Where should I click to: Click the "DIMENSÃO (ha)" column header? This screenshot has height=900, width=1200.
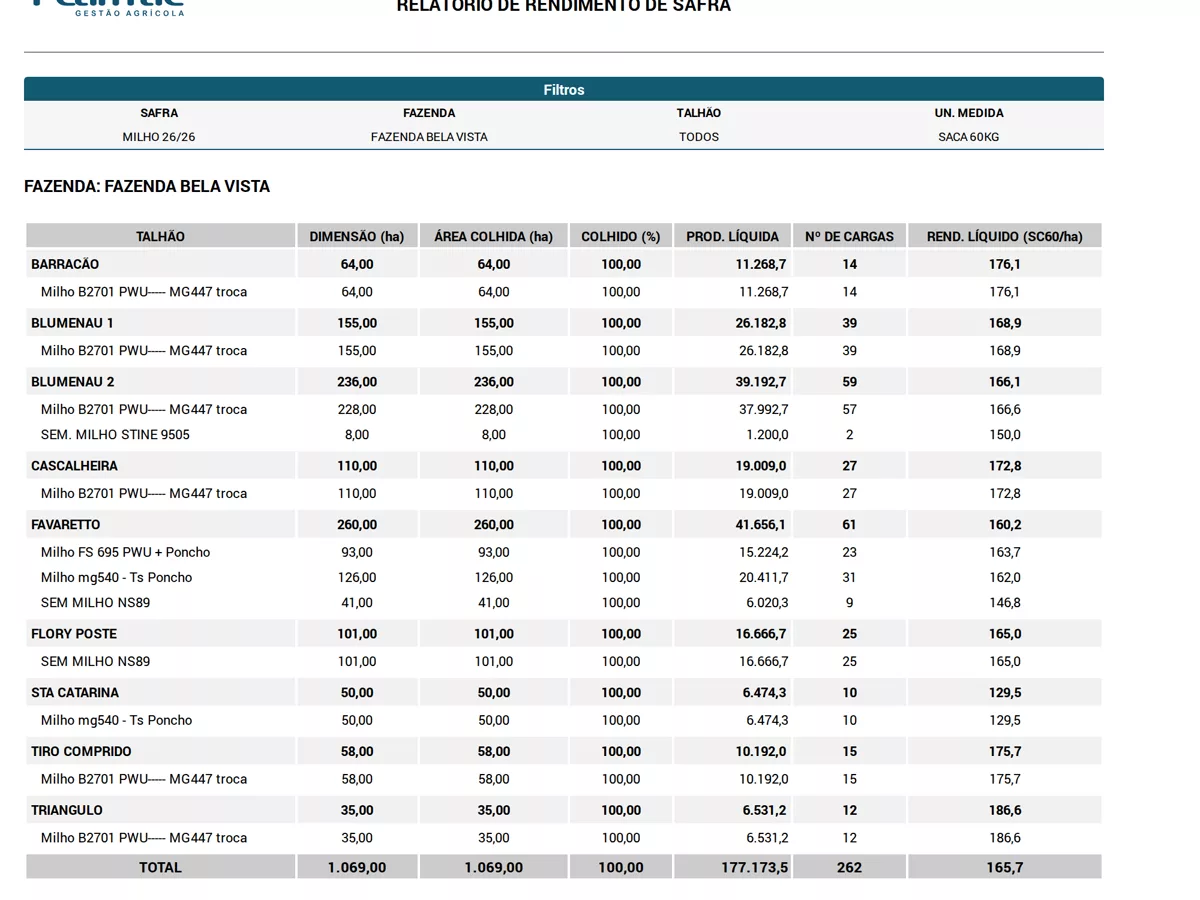(x=357, y=236)
